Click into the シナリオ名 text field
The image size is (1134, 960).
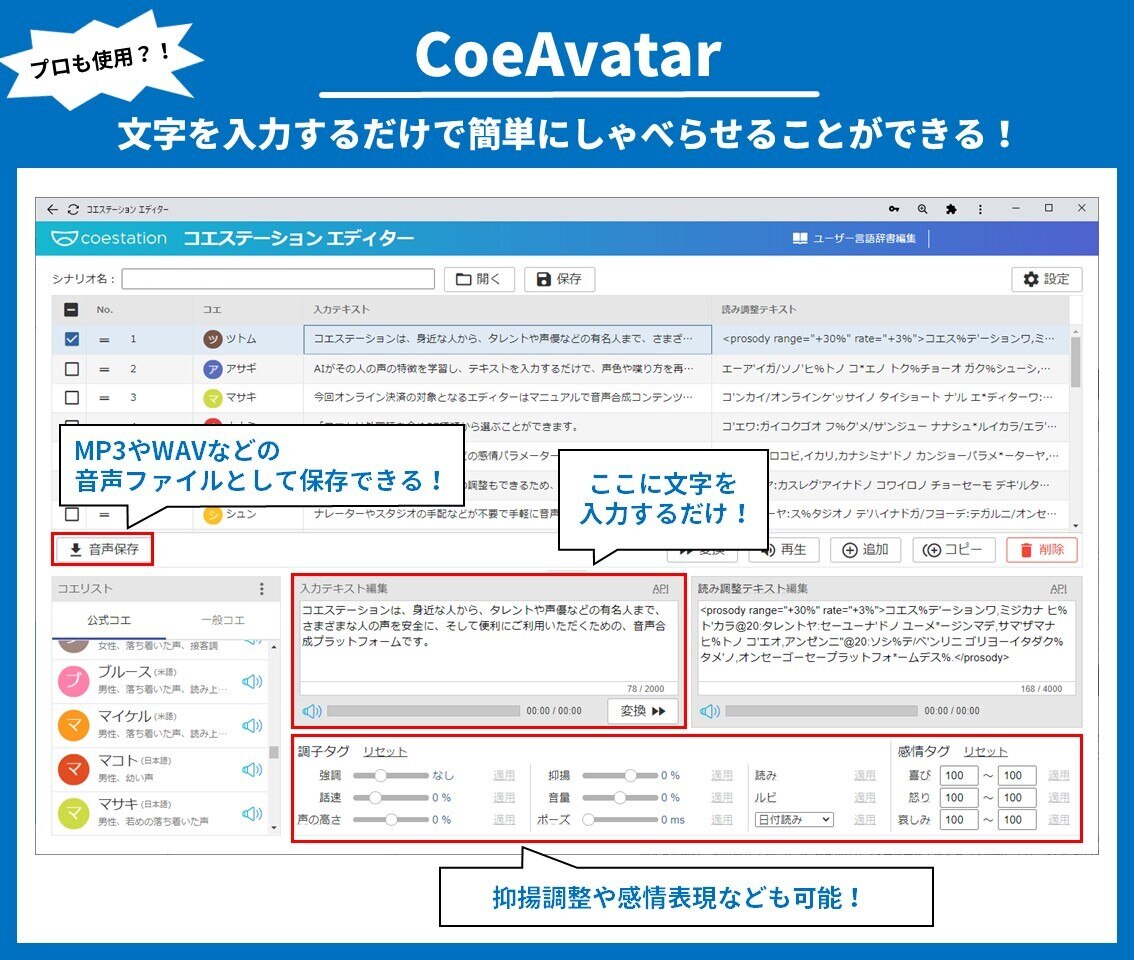pos(278,279)
